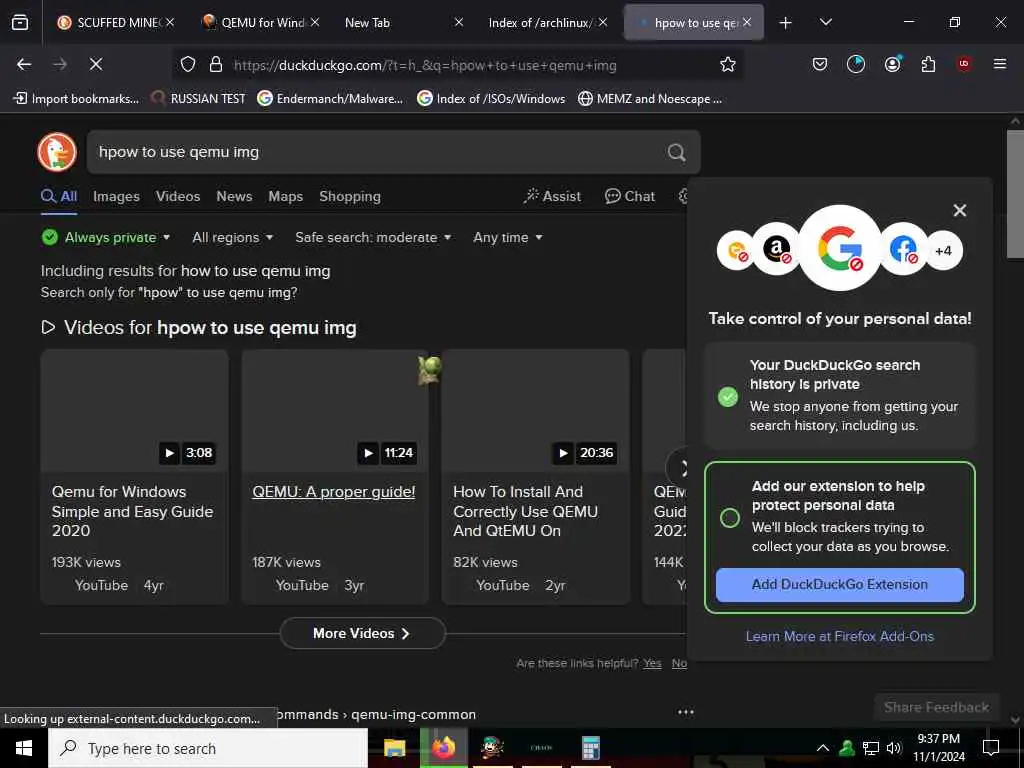Open Firefox account profile icon
This screenshot has height=768, width=1024.
pyautogui.click(x=892, y=64)
